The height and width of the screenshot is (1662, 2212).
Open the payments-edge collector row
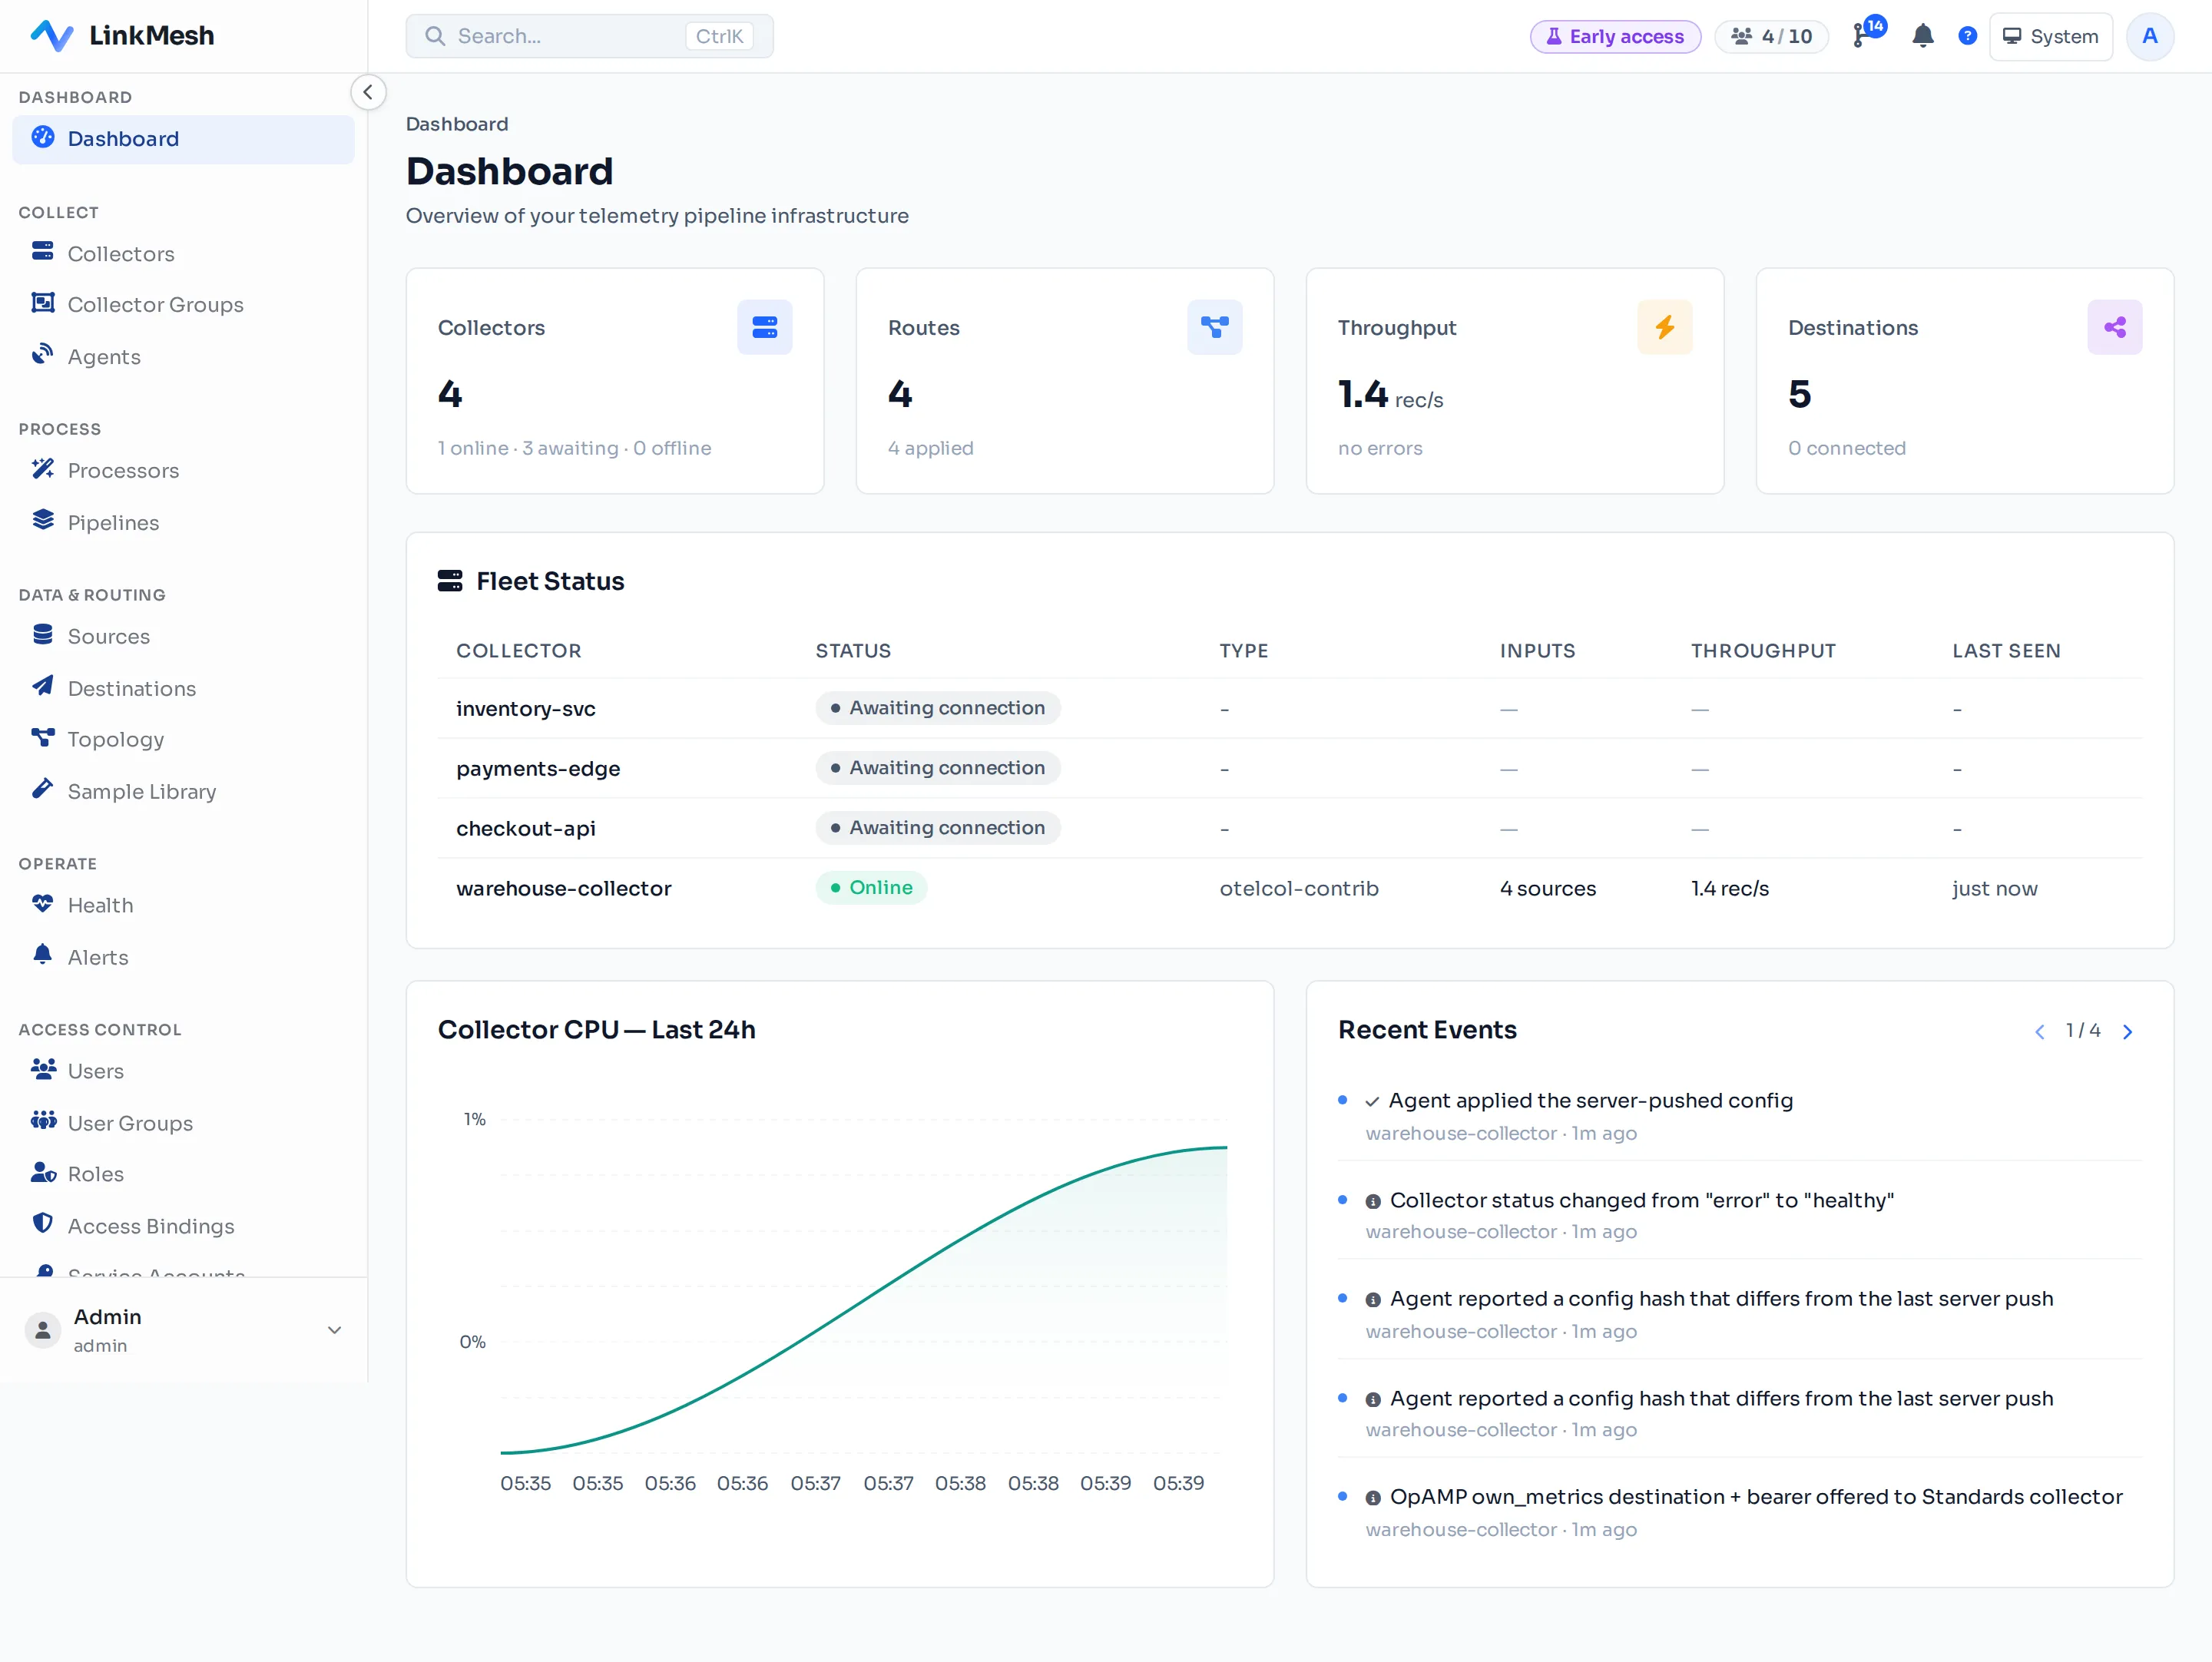pos(1290,768)
